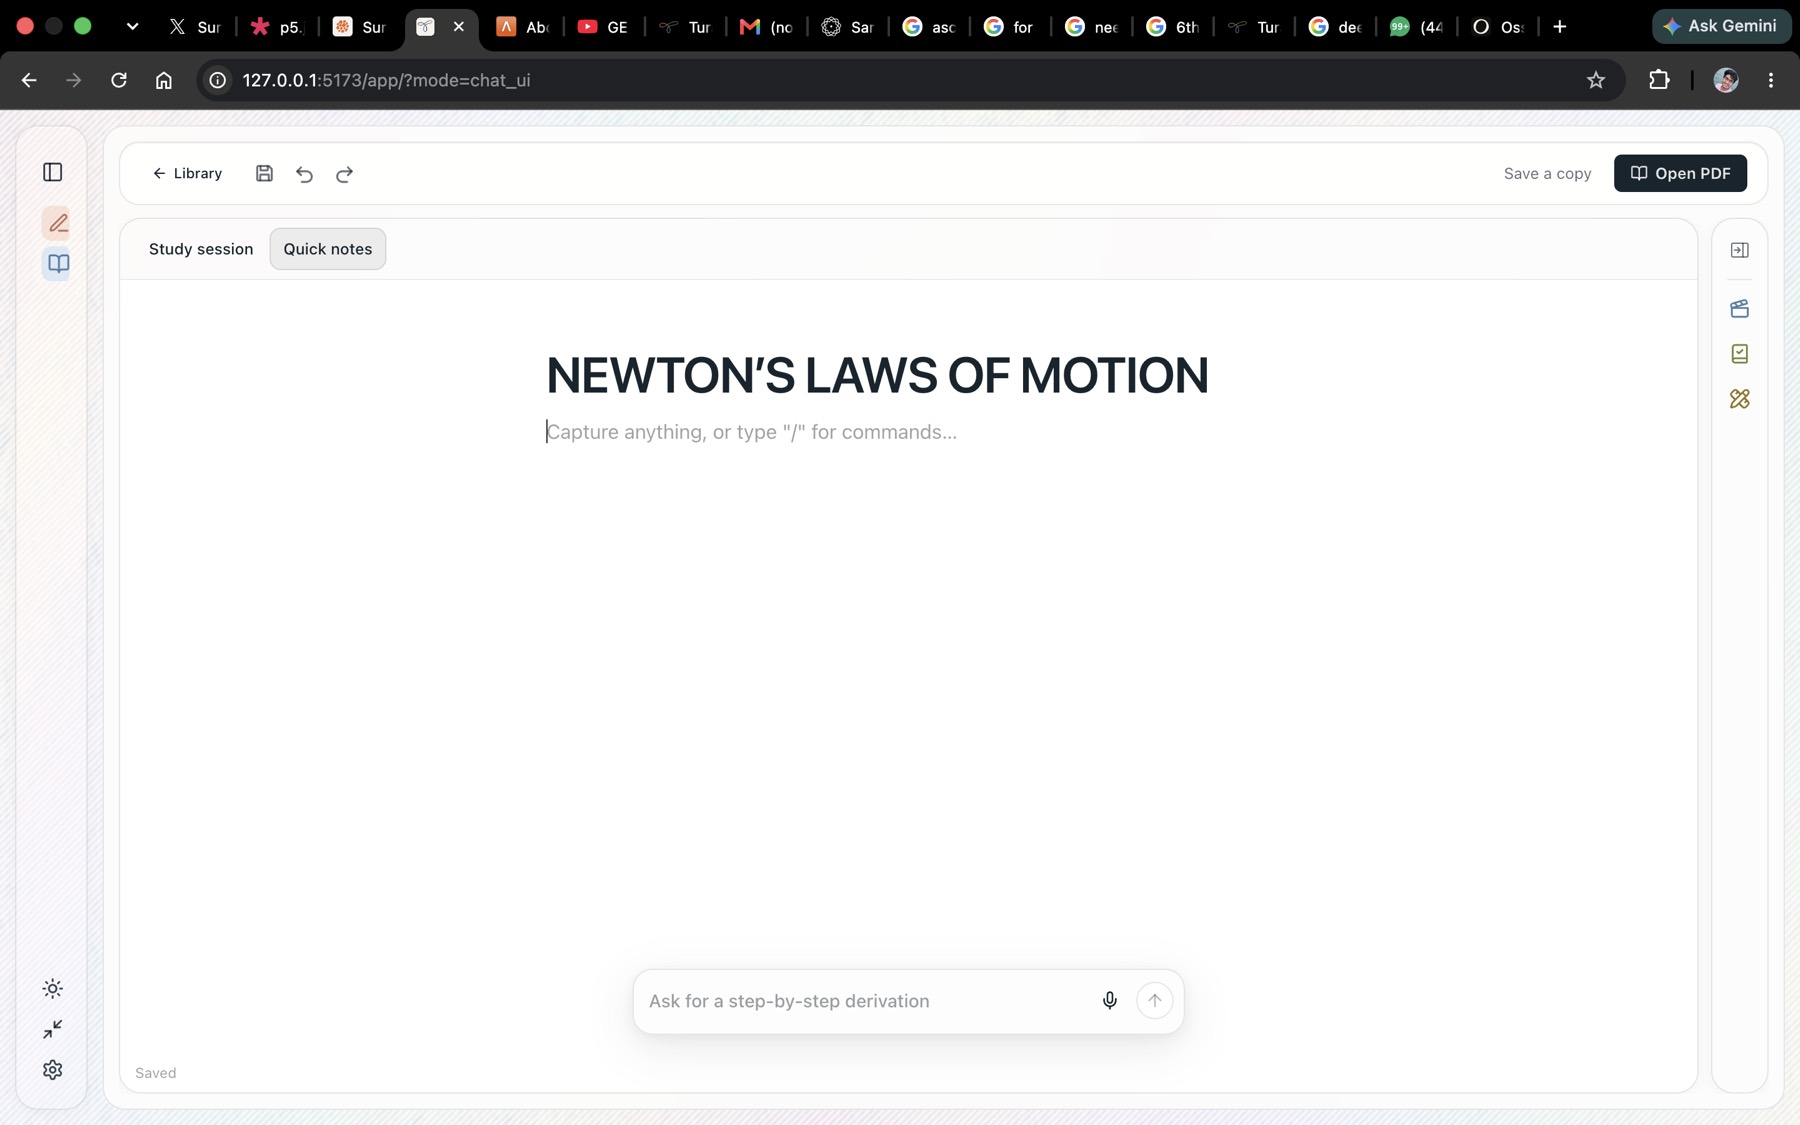Click the Newton's Laws of Motion title
Viewport: 1800px width, 1125px height.
[x=877, y=376]
